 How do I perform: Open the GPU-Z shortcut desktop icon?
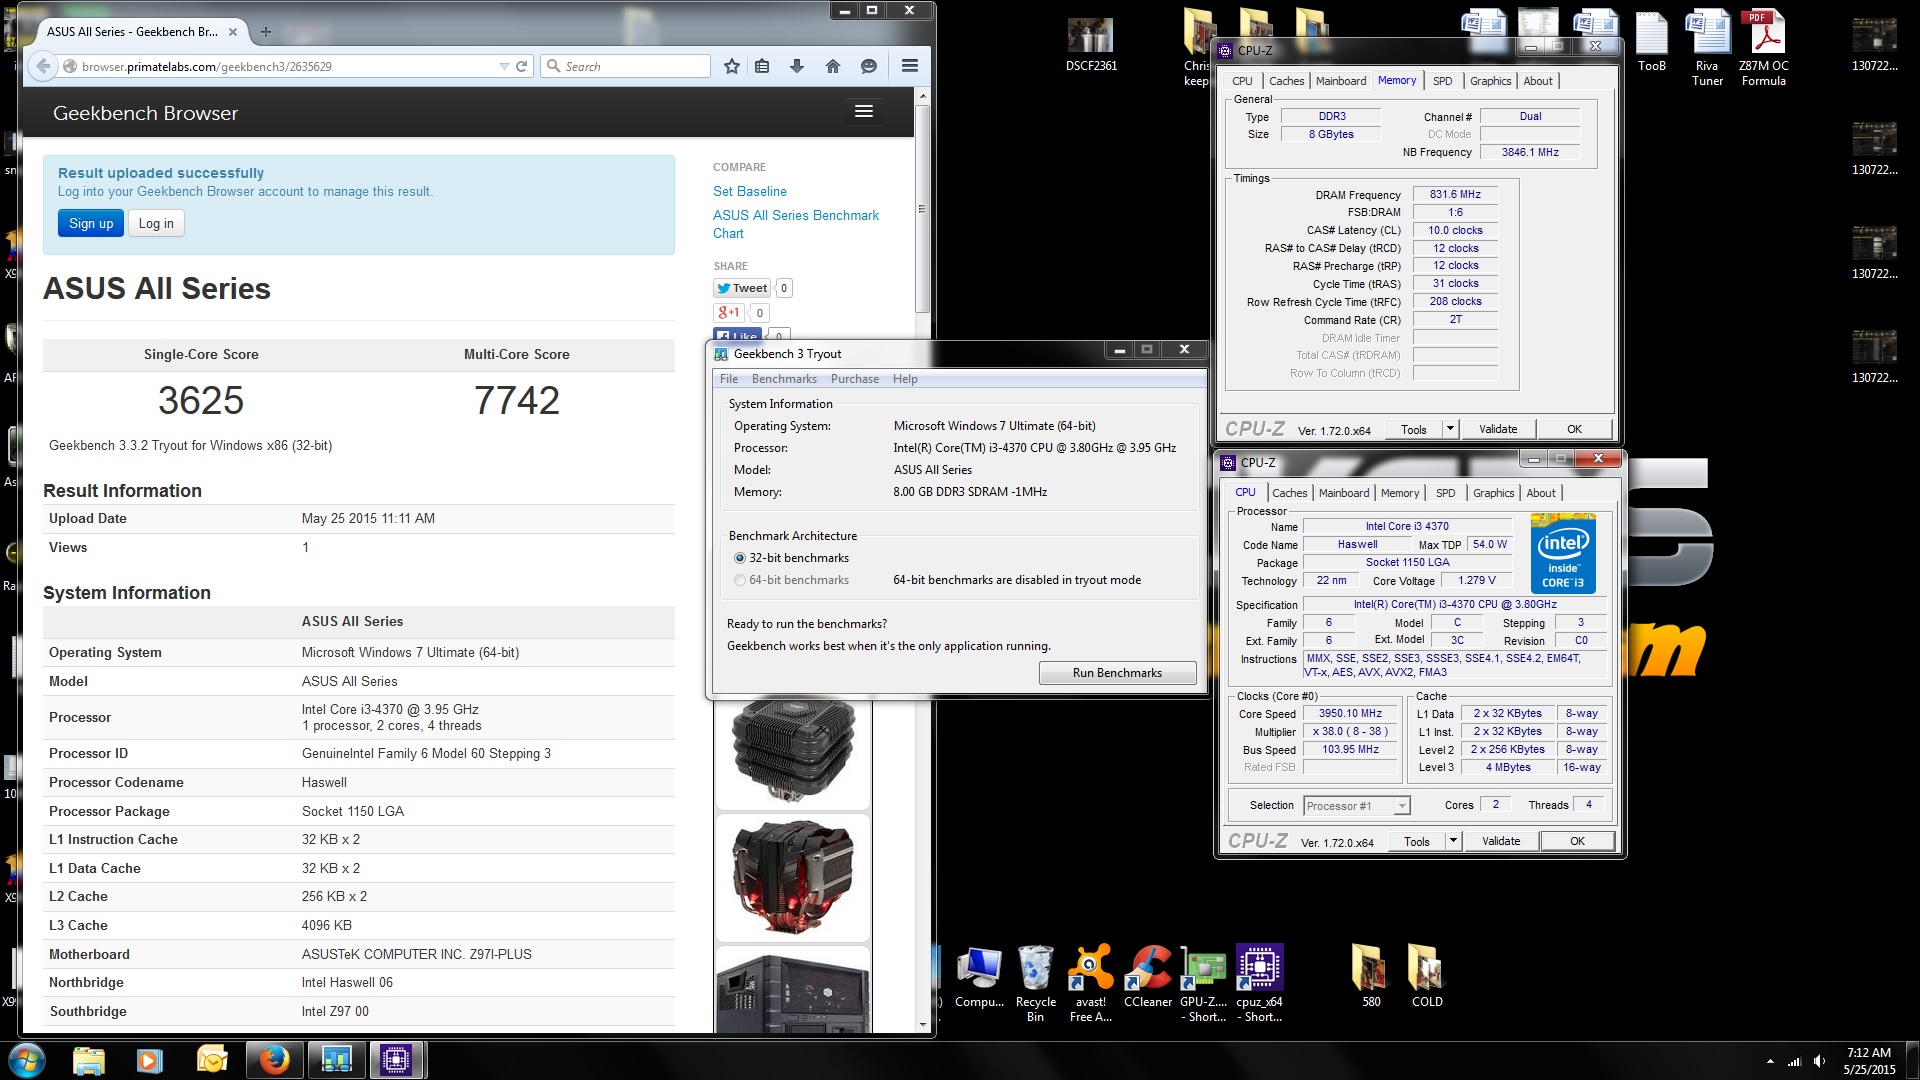(x=1204, y=984)
